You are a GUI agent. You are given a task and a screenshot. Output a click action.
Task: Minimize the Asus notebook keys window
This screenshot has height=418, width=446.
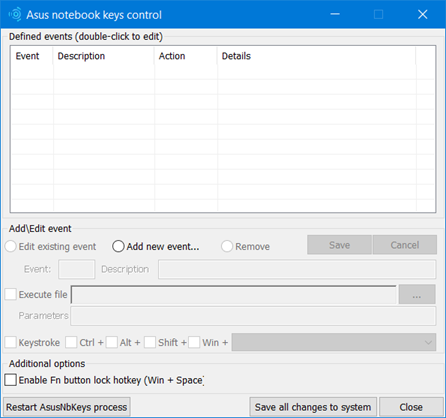(x=335, y=14)
